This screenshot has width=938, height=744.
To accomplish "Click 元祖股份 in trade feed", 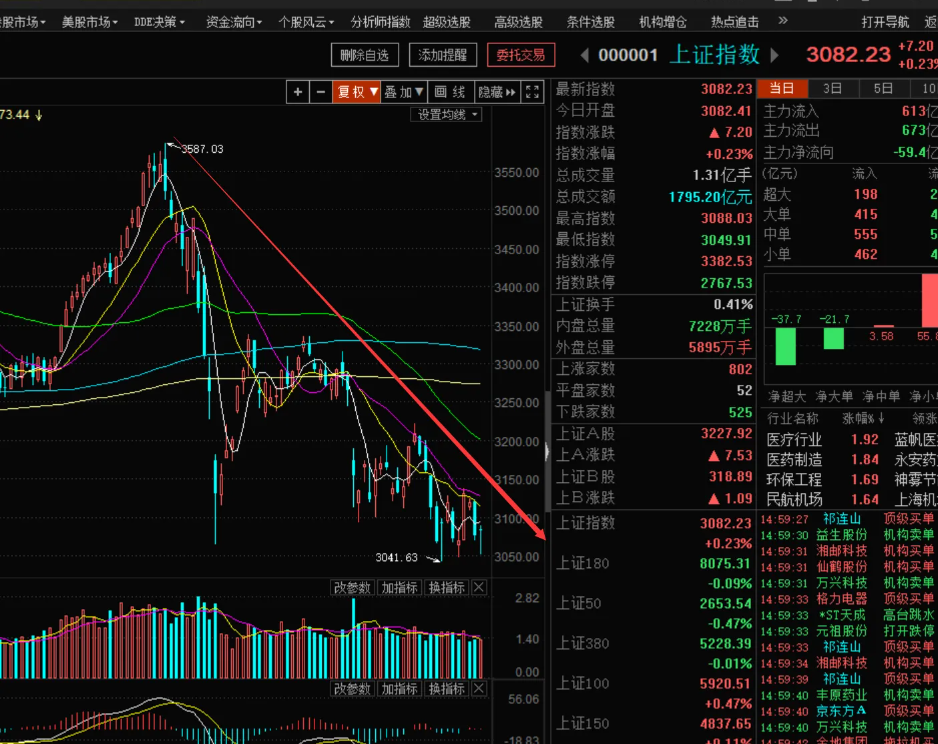I will (841, 632).
